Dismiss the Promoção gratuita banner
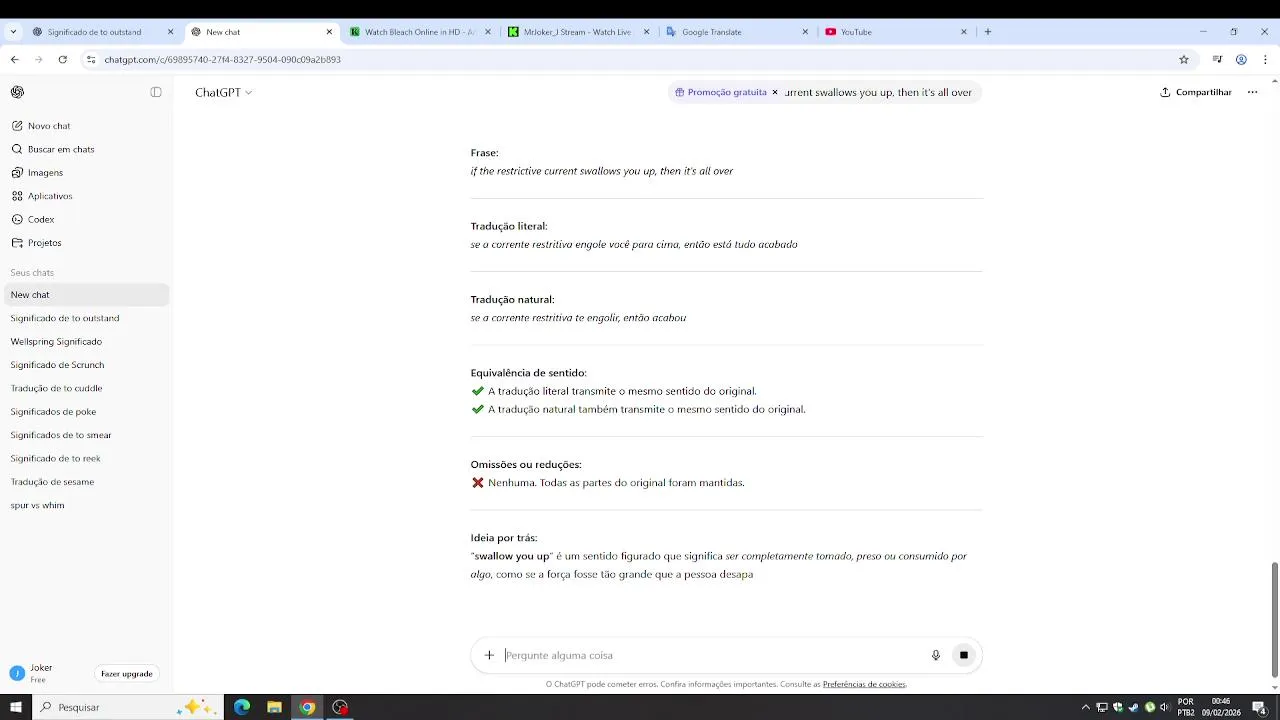Viewport: 1280px width, 720px height. pos(775,92)
